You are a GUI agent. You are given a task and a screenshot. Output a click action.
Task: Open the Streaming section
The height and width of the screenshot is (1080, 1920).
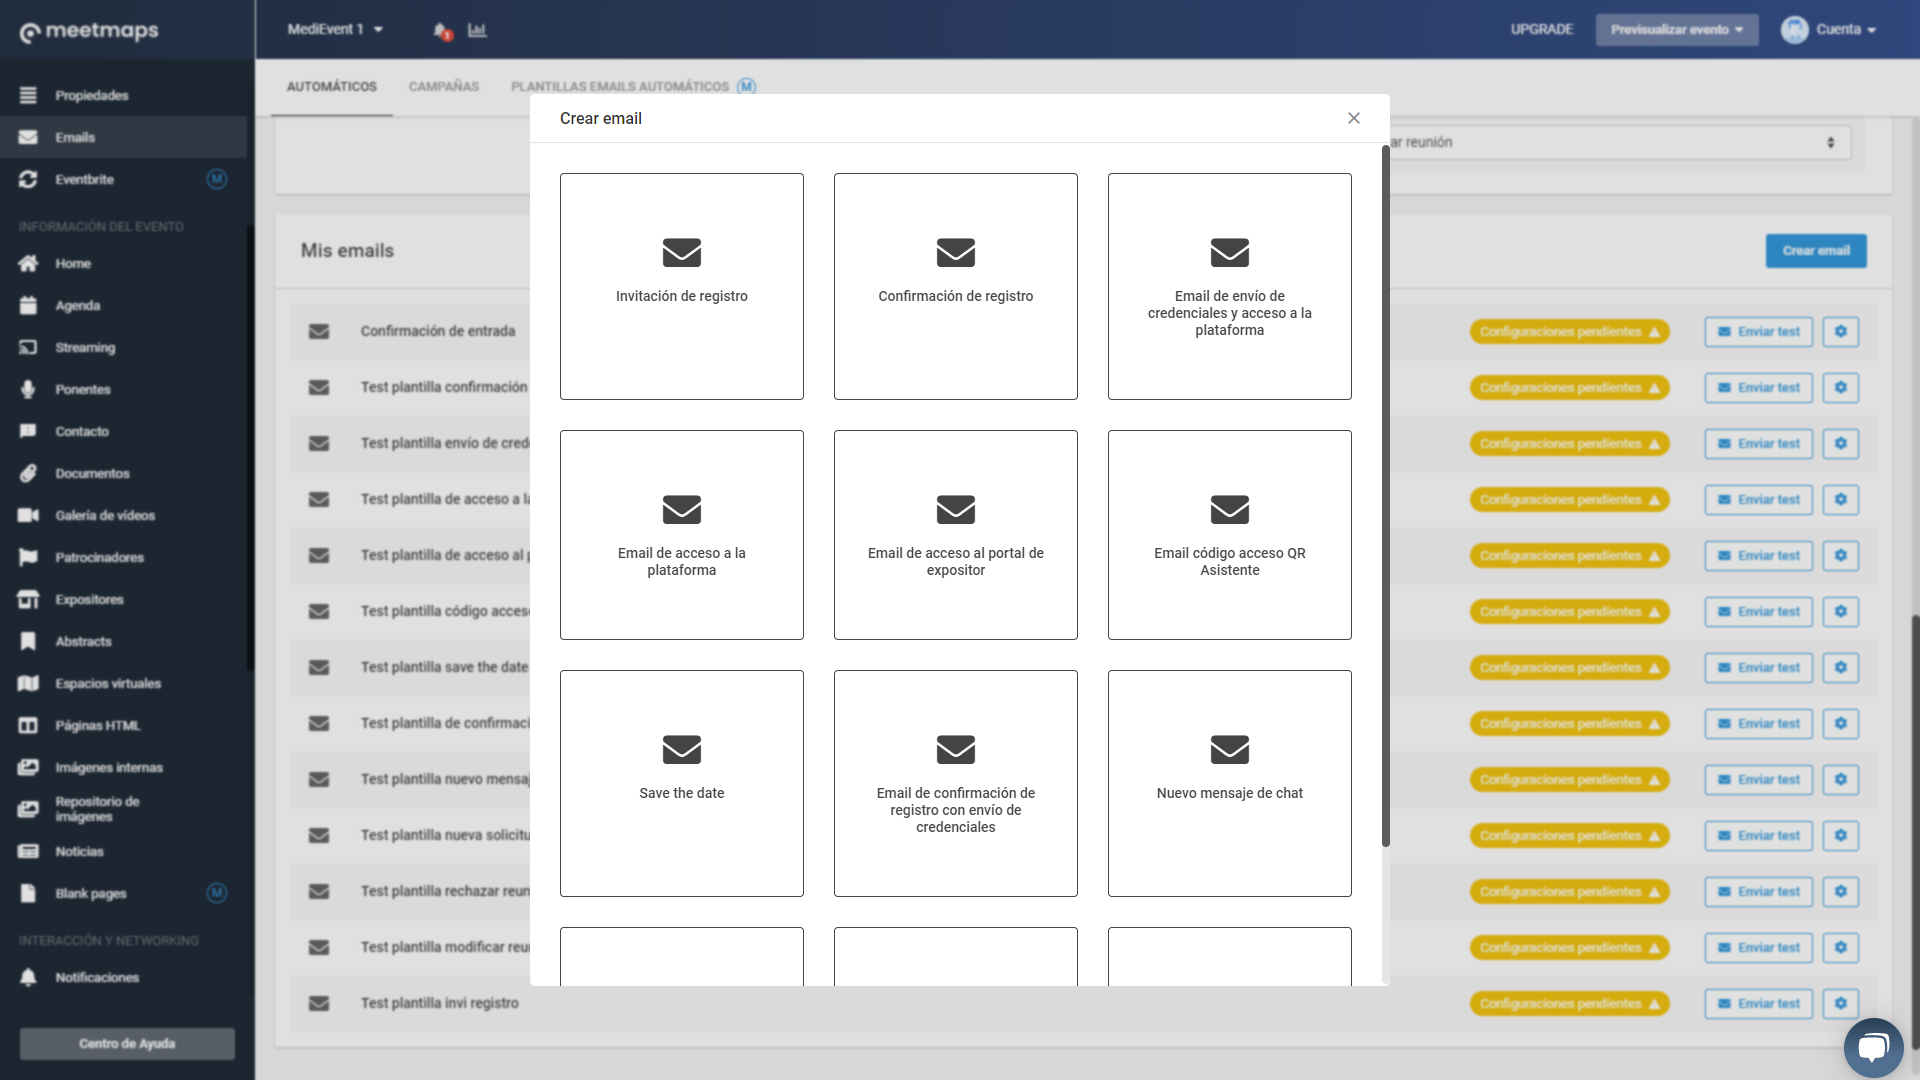[x=124, y=347]
